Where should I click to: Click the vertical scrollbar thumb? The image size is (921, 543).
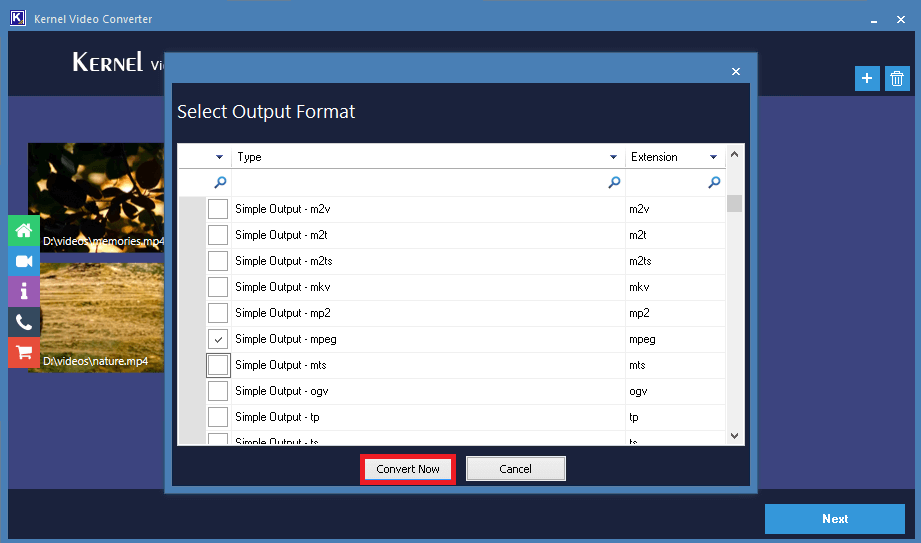coord(734,203)
